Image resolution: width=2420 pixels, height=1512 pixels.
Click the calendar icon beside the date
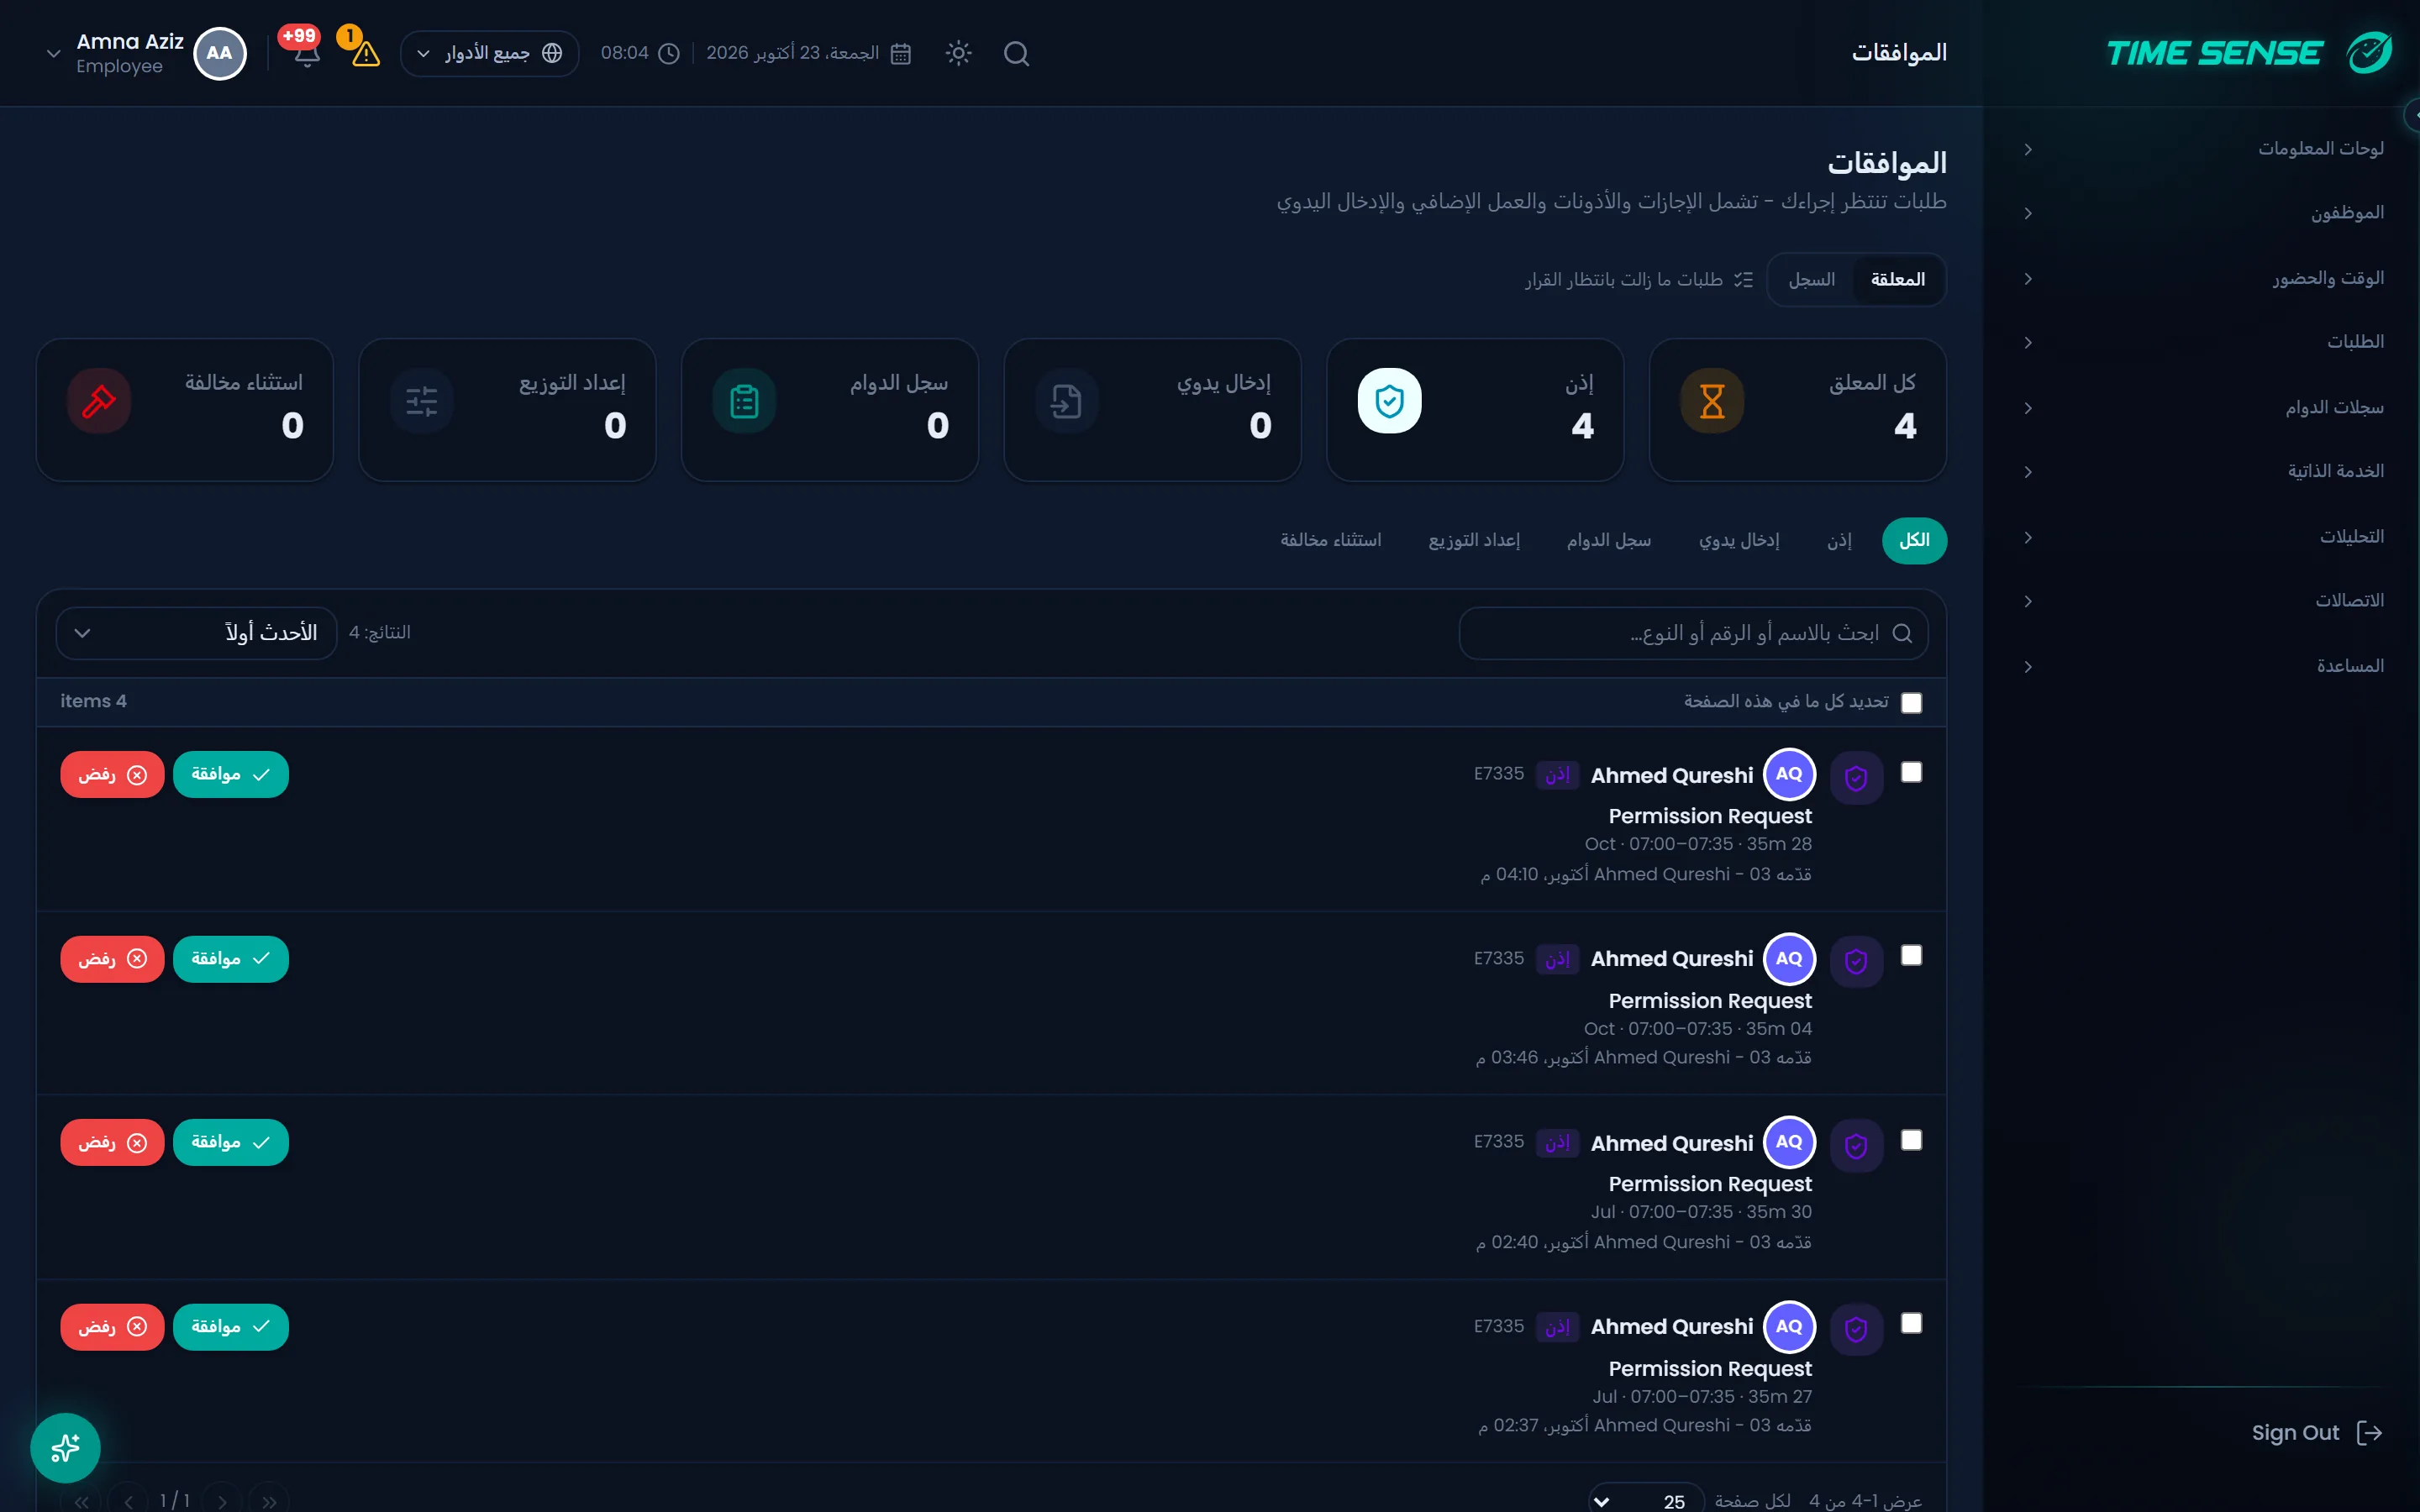pos(900,53)
